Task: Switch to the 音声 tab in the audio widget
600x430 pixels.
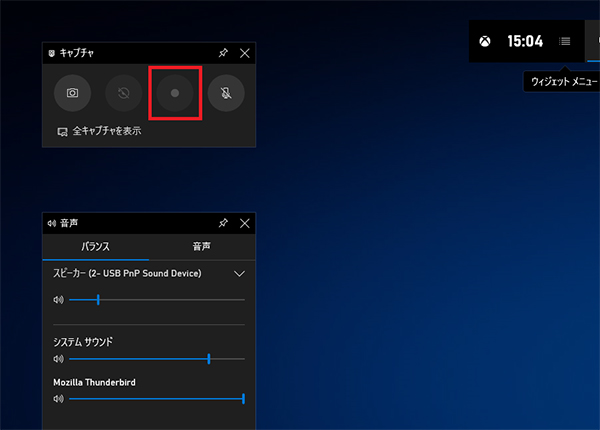Action: [202, 247]
